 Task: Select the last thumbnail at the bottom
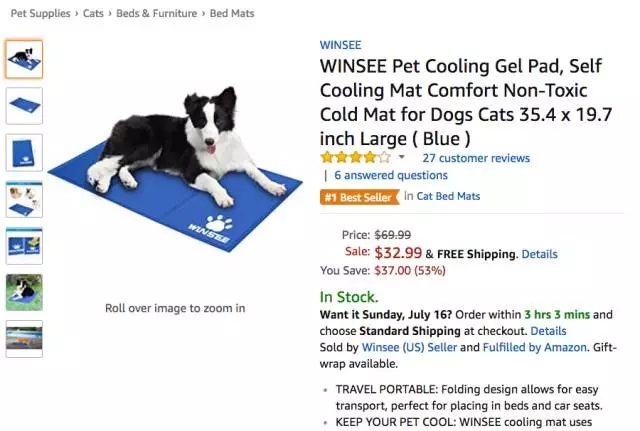(24, 339)
